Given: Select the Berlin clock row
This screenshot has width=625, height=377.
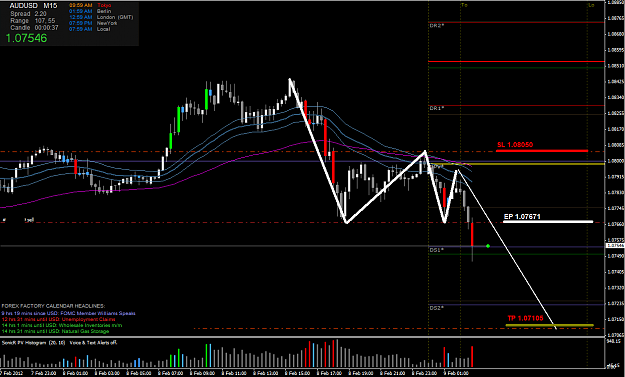Looking at the screenshot, I should (x=90, y=11).
